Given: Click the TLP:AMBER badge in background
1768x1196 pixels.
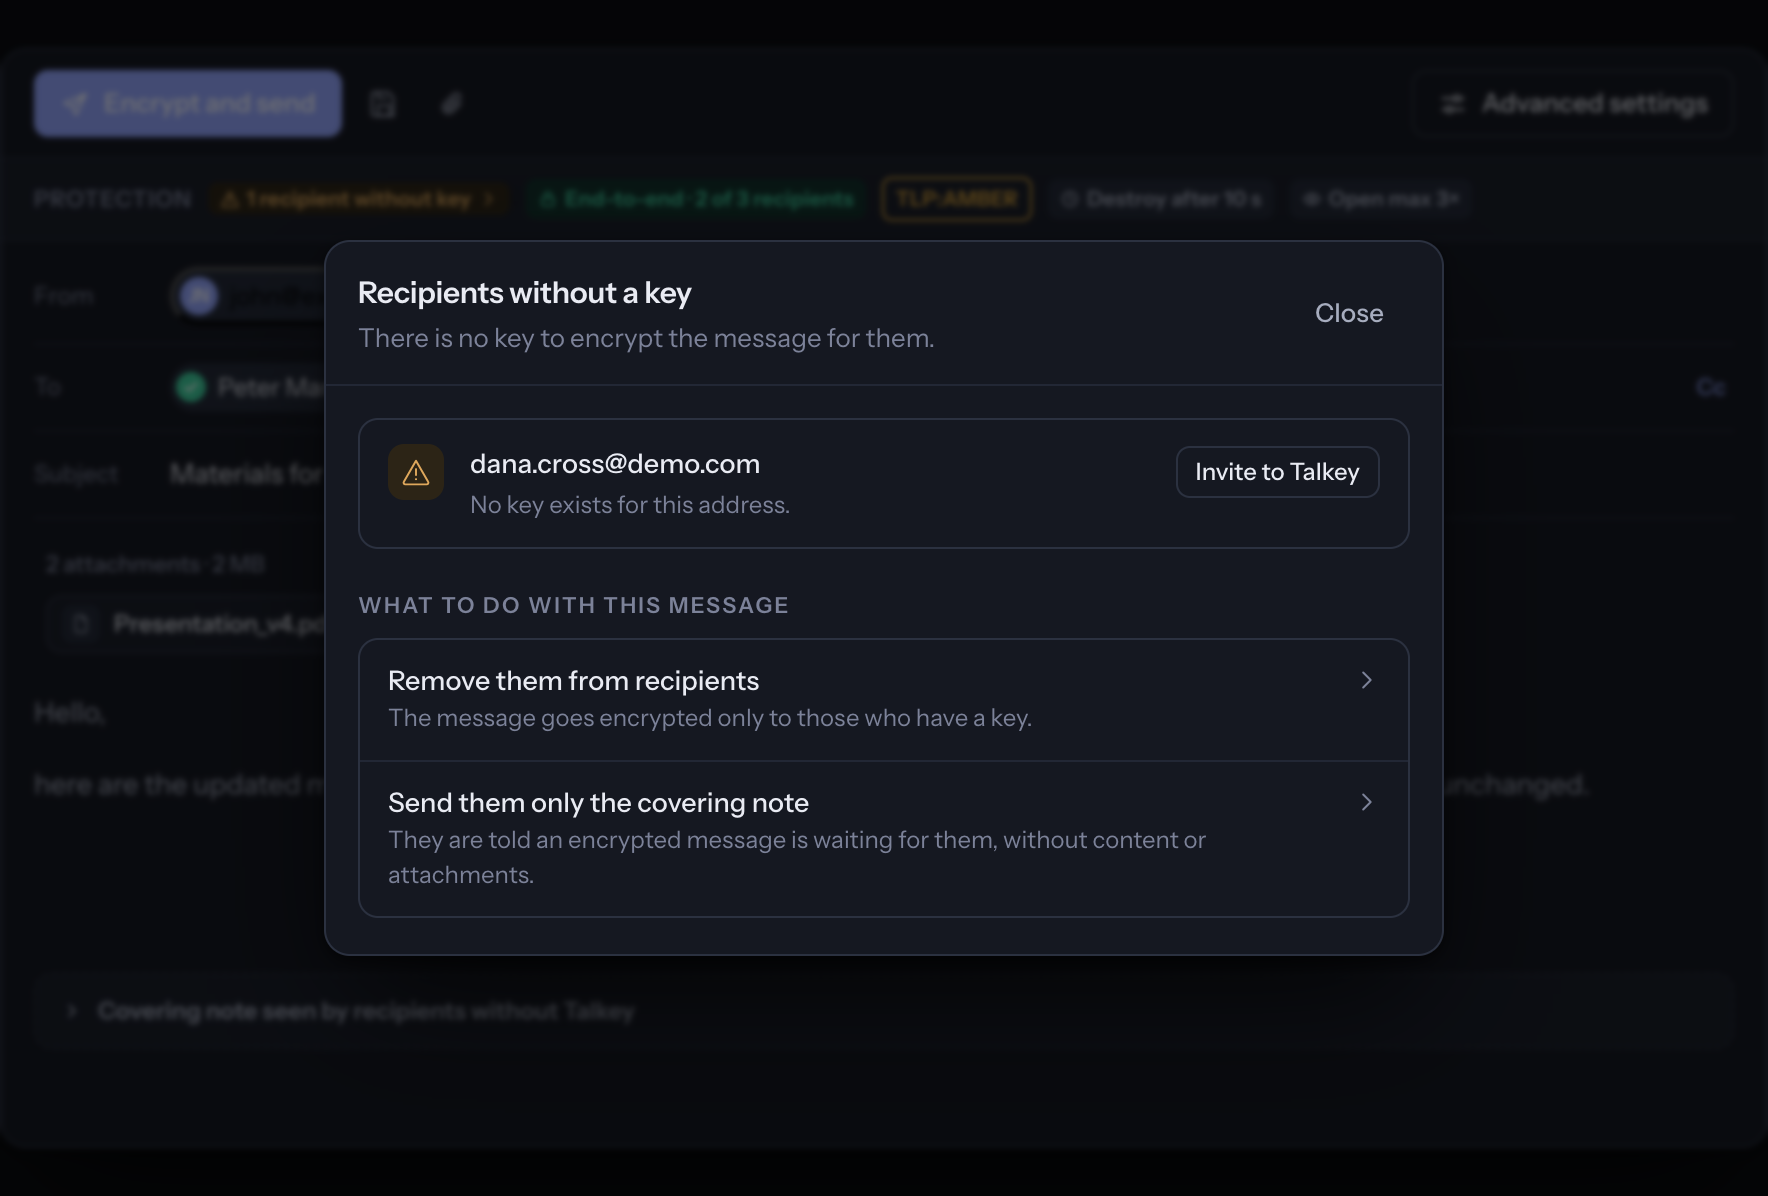Looking at the screenshot, I should (957, 199).
